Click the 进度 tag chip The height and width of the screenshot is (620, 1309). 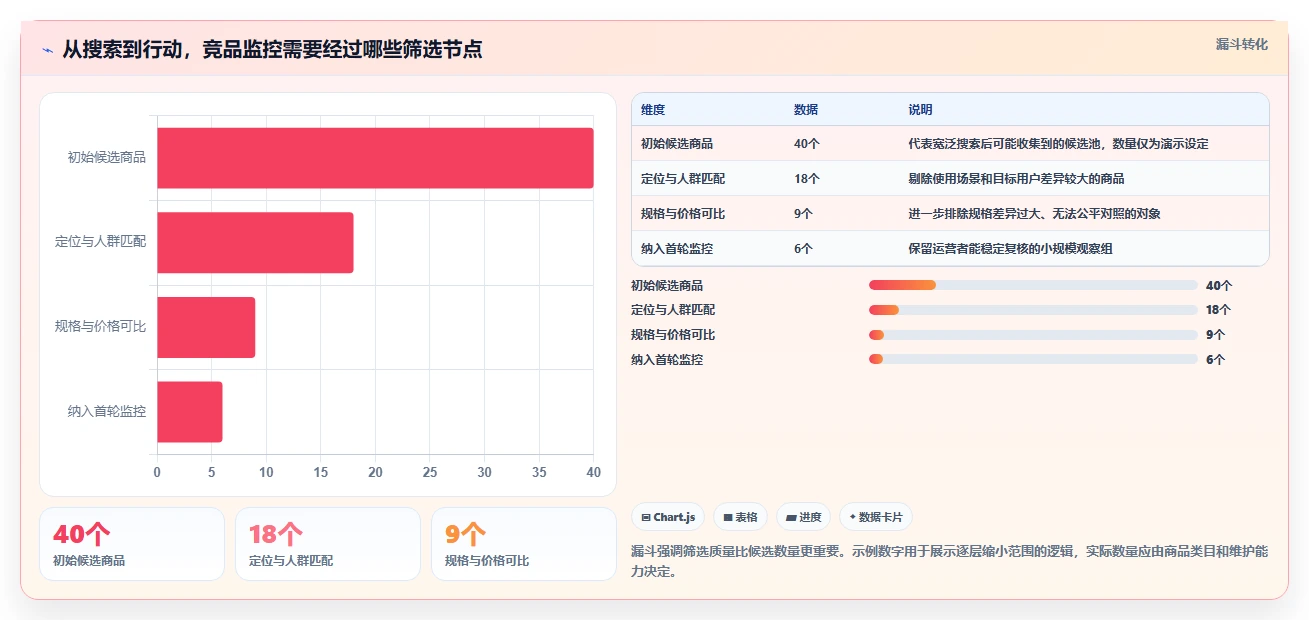803,517
